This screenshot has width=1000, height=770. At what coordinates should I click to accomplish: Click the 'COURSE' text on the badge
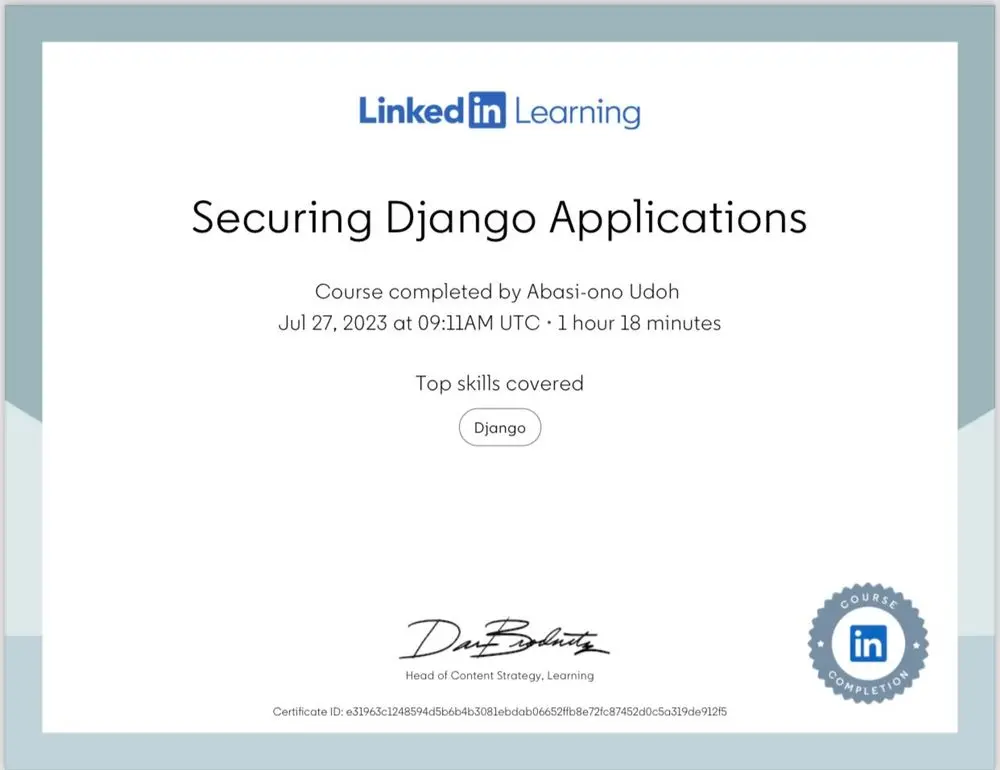(x=870, y=601)
